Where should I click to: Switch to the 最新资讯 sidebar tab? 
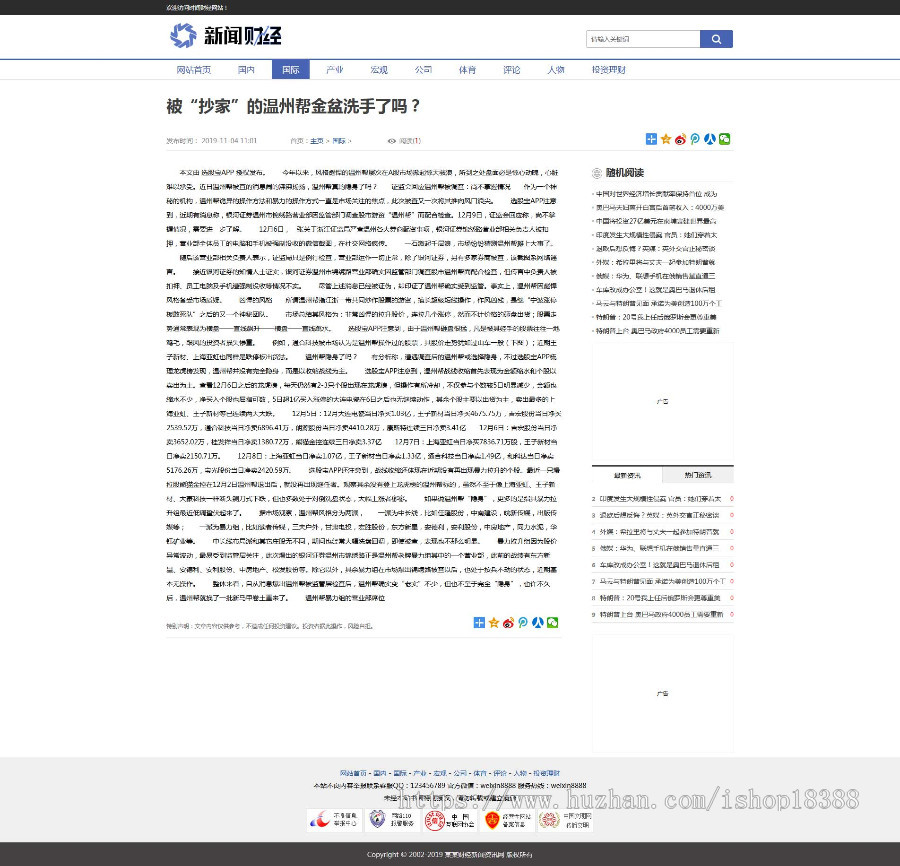click(x=627, y=475)
